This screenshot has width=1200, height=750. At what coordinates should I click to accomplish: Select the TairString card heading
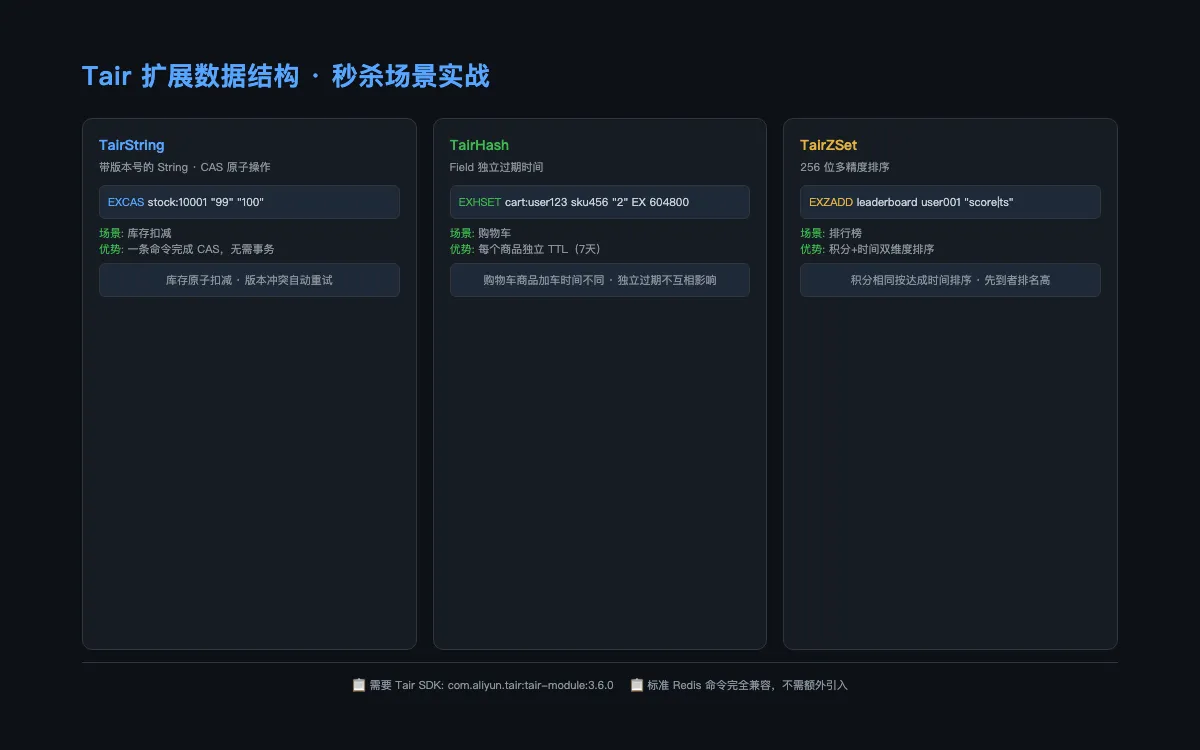coord(132,146)
